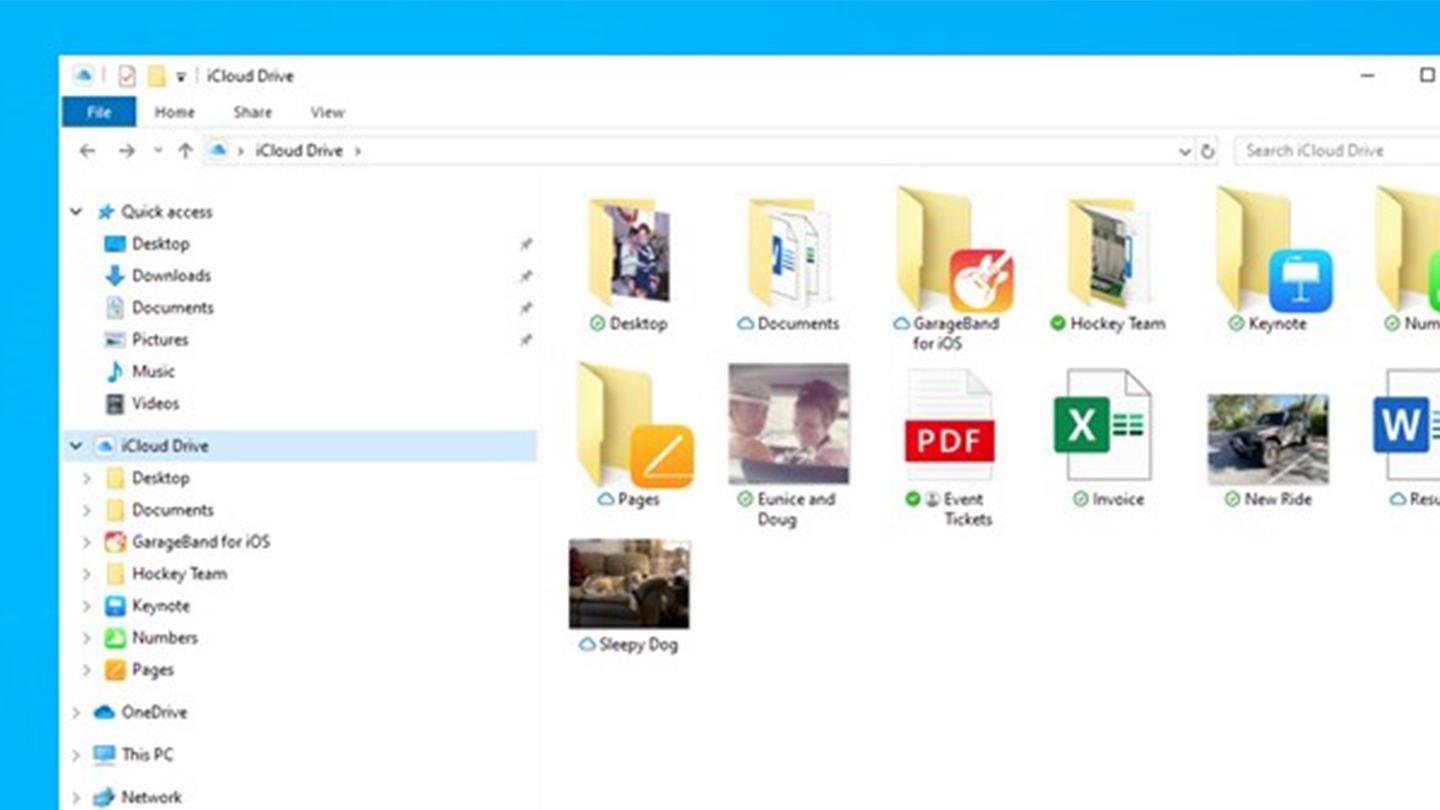
Task: Open the address bar history dropdown
Action: coord(1184,152)
